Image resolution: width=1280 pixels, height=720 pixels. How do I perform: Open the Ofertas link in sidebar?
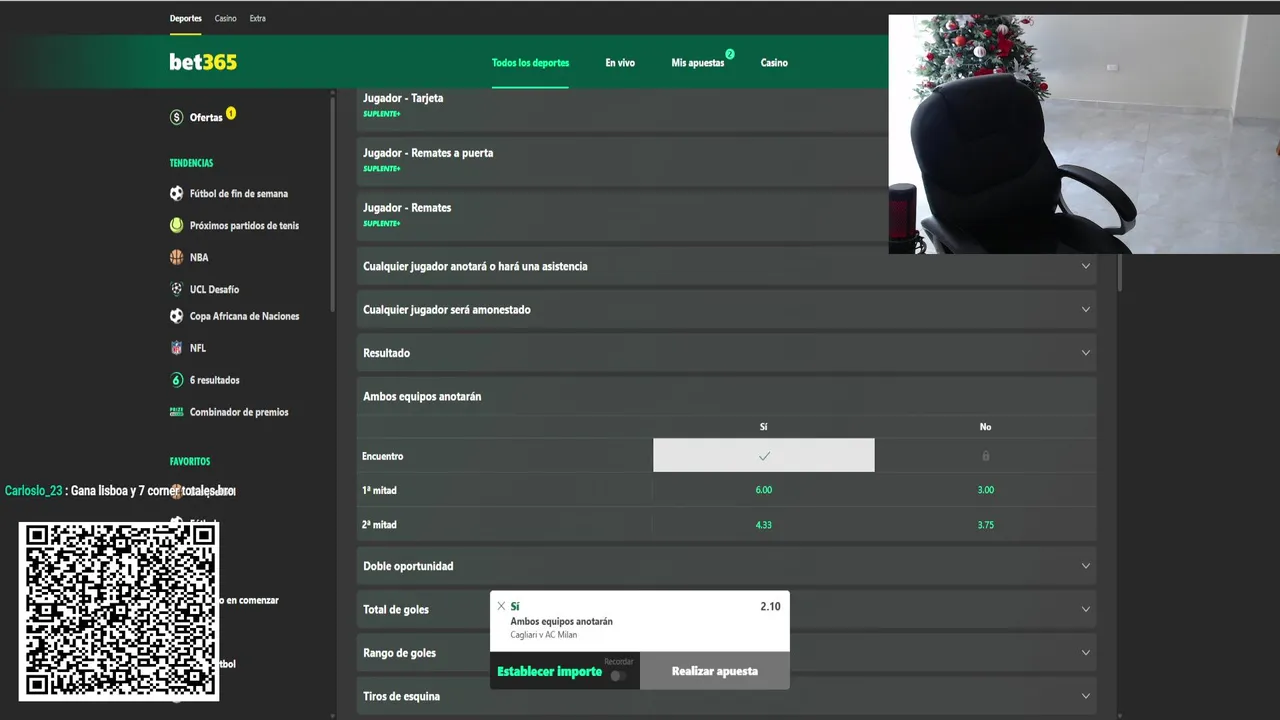[206, 118]
